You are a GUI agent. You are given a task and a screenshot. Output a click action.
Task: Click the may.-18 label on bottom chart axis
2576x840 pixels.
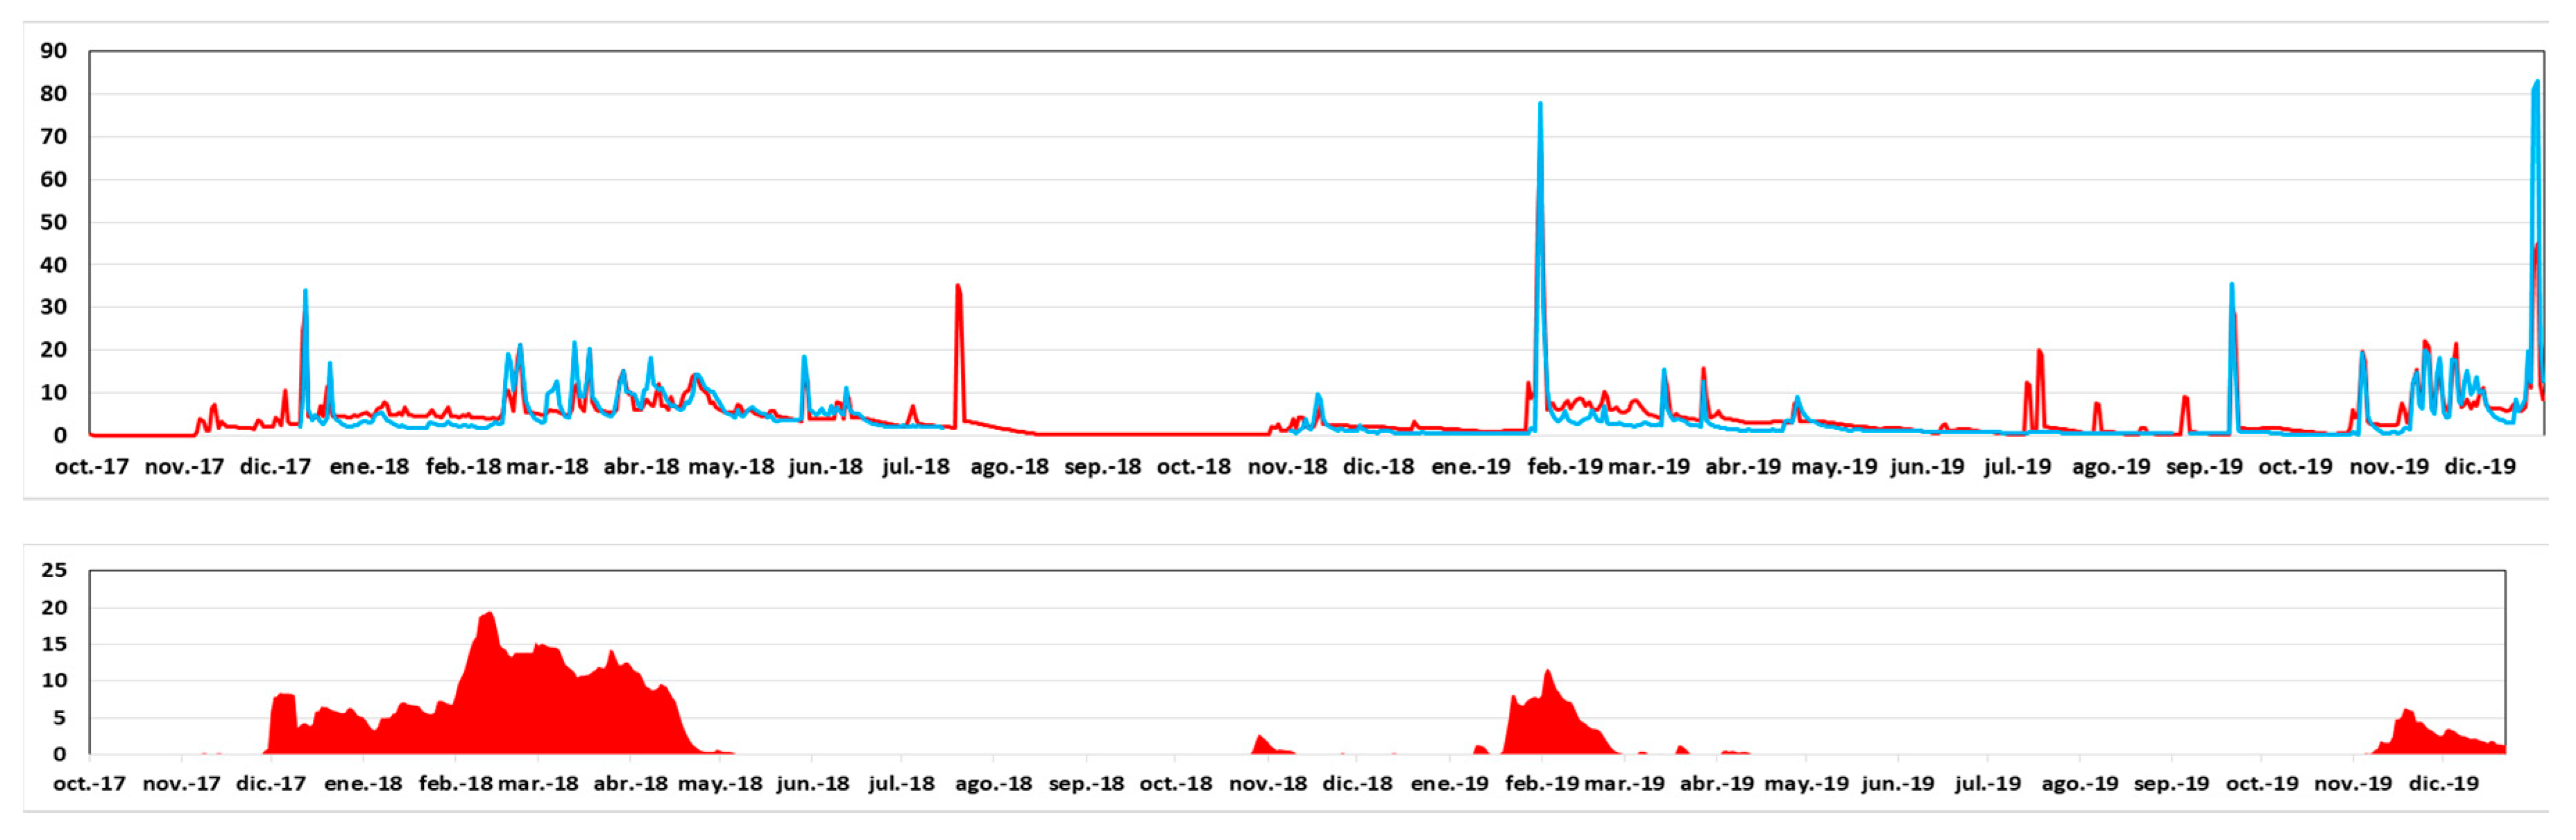(x=719, y=784)
